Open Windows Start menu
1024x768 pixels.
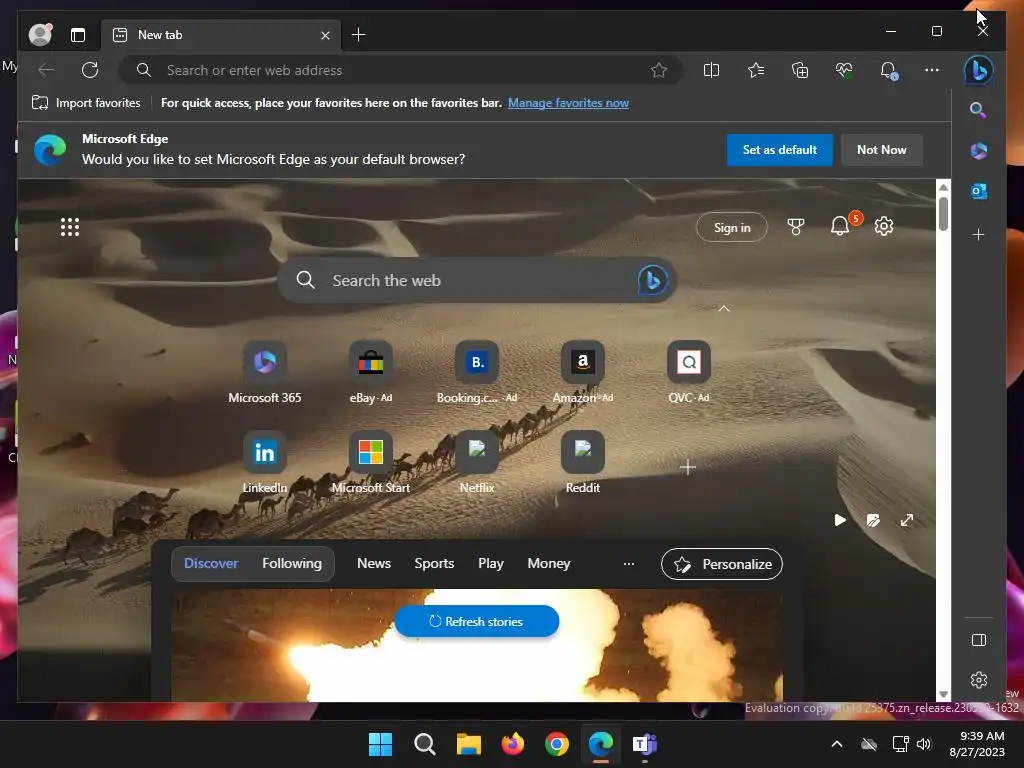pos(380,744)
